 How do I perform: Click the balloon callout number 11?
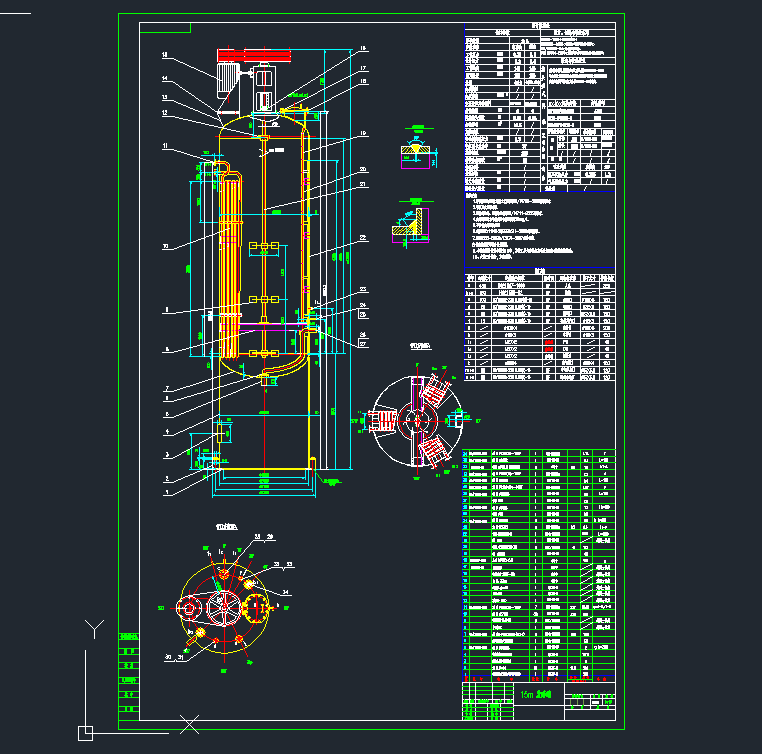click(x=165, y=146)
